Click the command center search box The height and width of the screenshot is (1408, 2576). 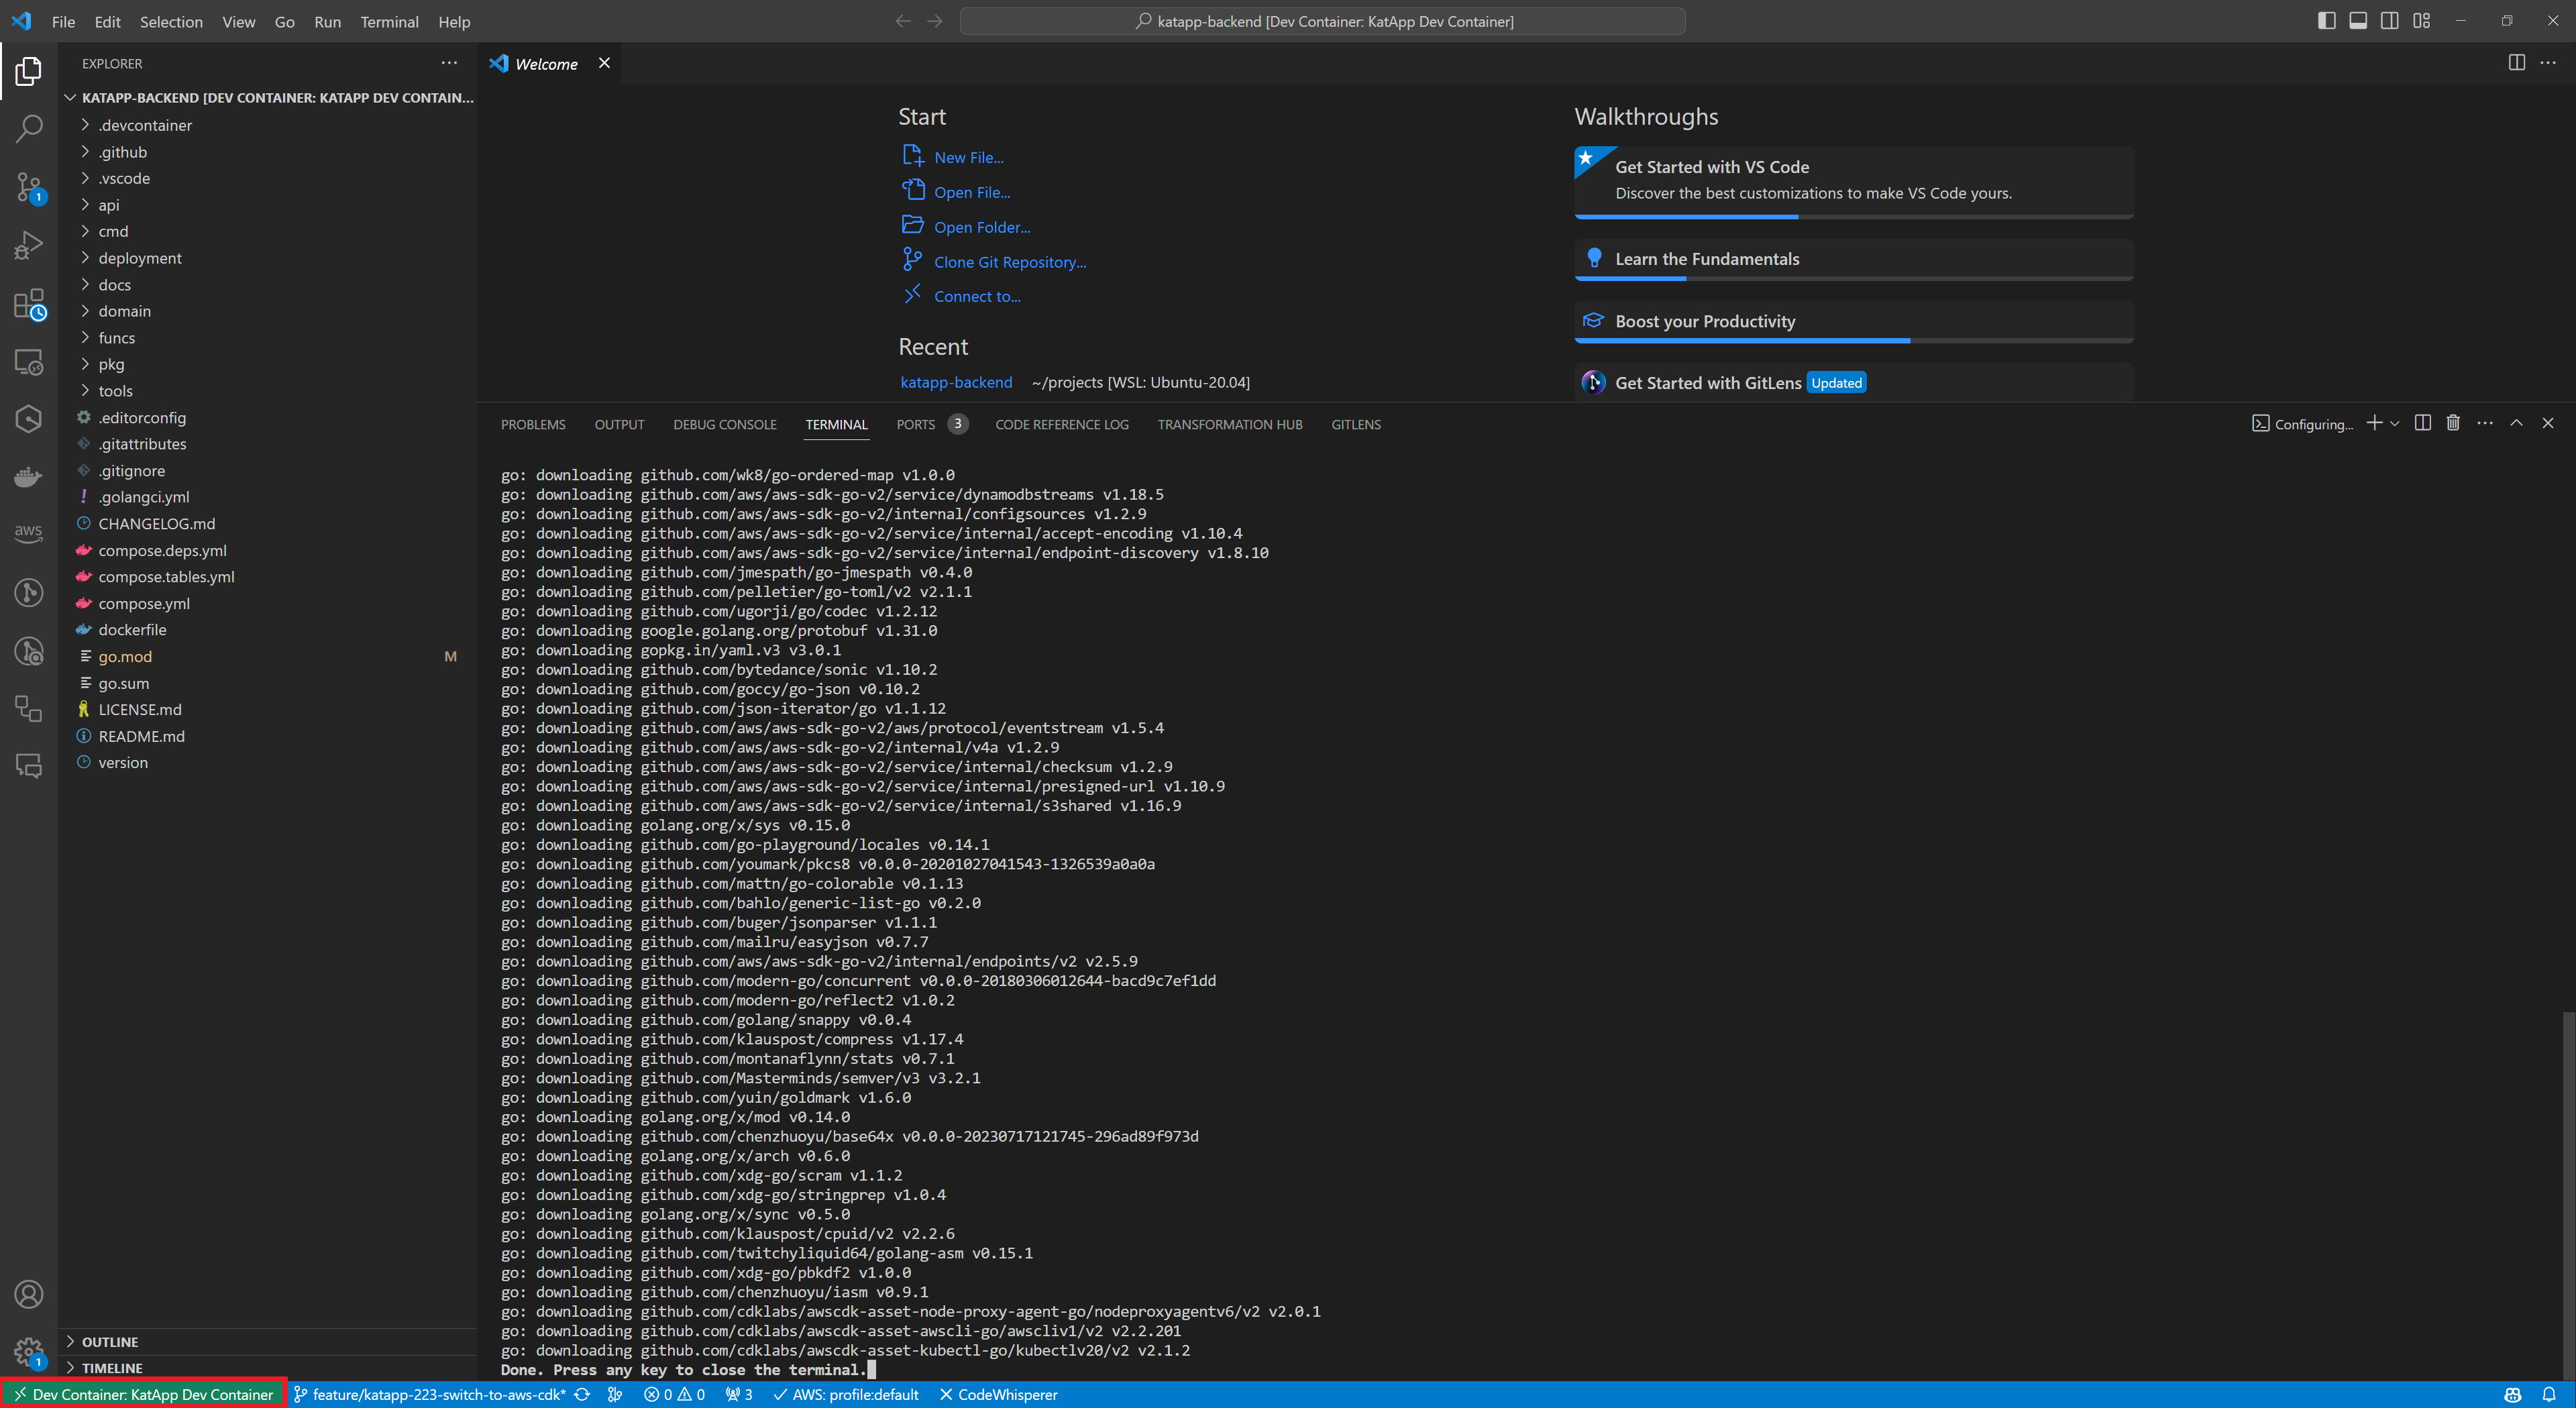[1322, 21]
